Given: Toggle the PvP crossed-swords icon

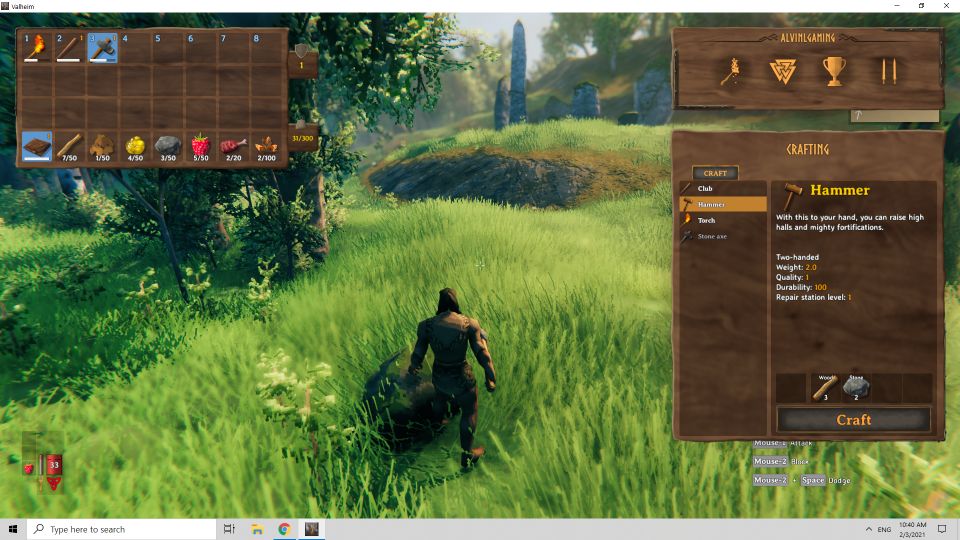Looking at the screenshot, I should coord(889,72).
